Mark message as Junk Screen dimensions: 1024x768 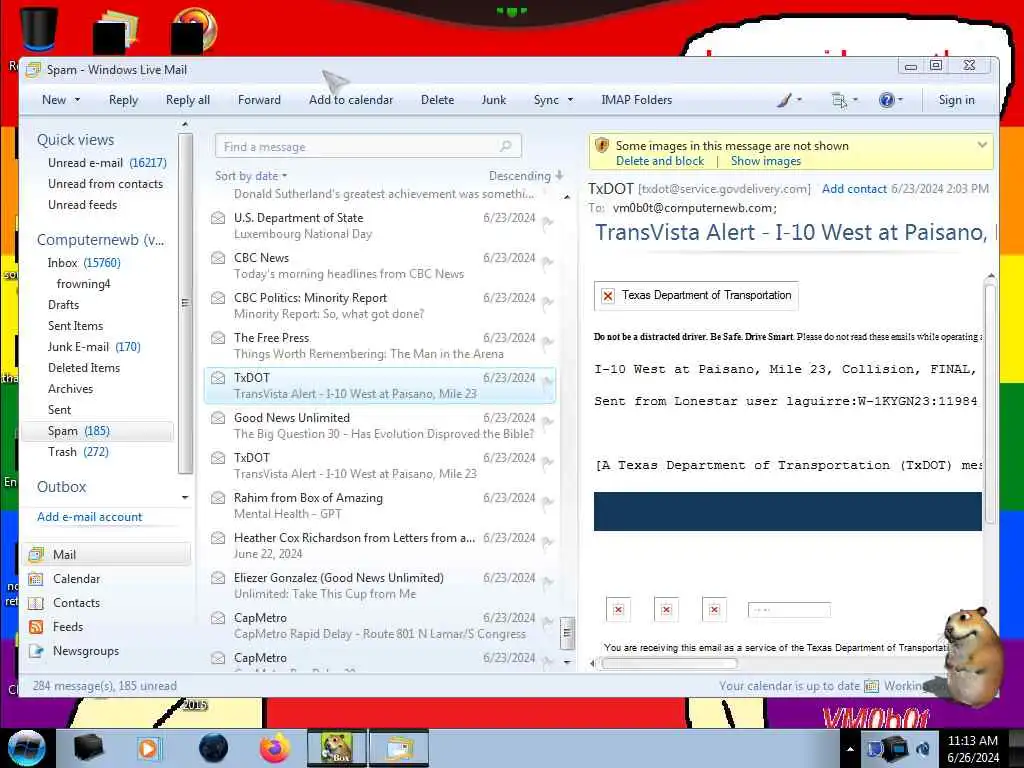494,100
